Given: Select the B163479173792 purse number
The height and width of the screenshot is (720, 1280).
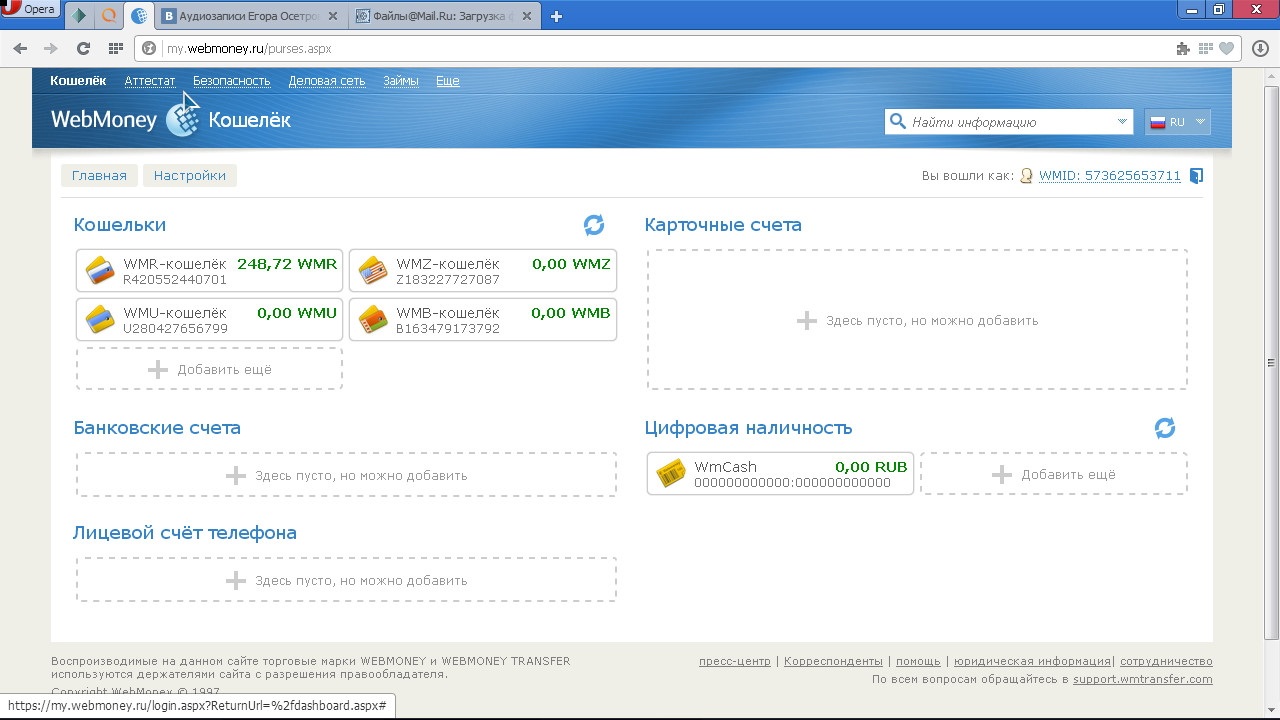Looking at the screenshot, I should click(448, 329).
